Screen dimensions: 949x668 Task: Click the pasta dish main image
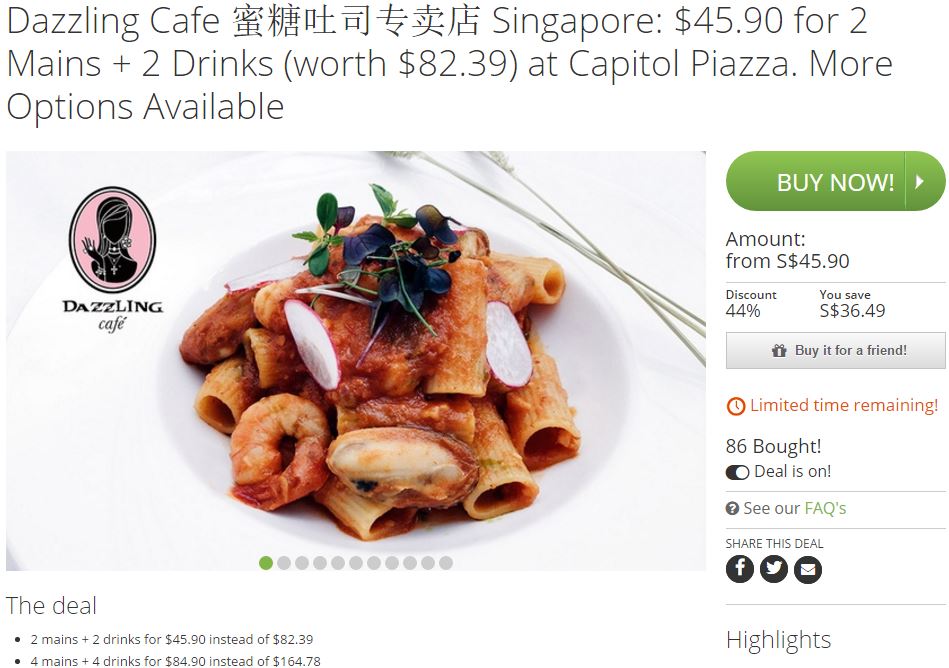(356, 361)
